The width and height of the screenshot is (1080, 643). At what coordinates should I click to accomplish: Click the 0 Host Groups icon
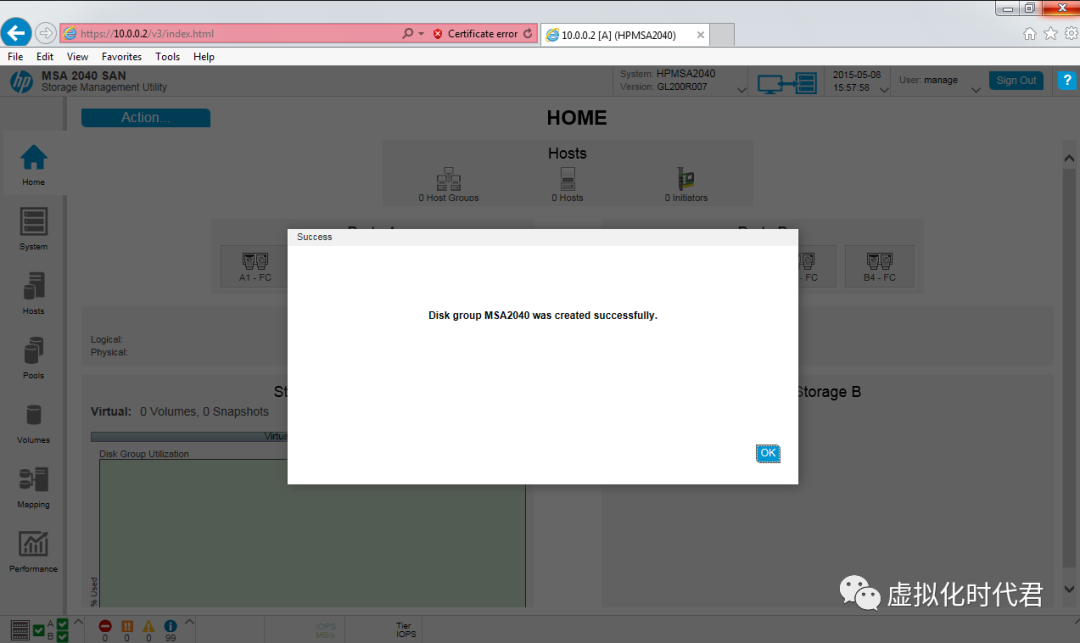click(x=448, y=179)
